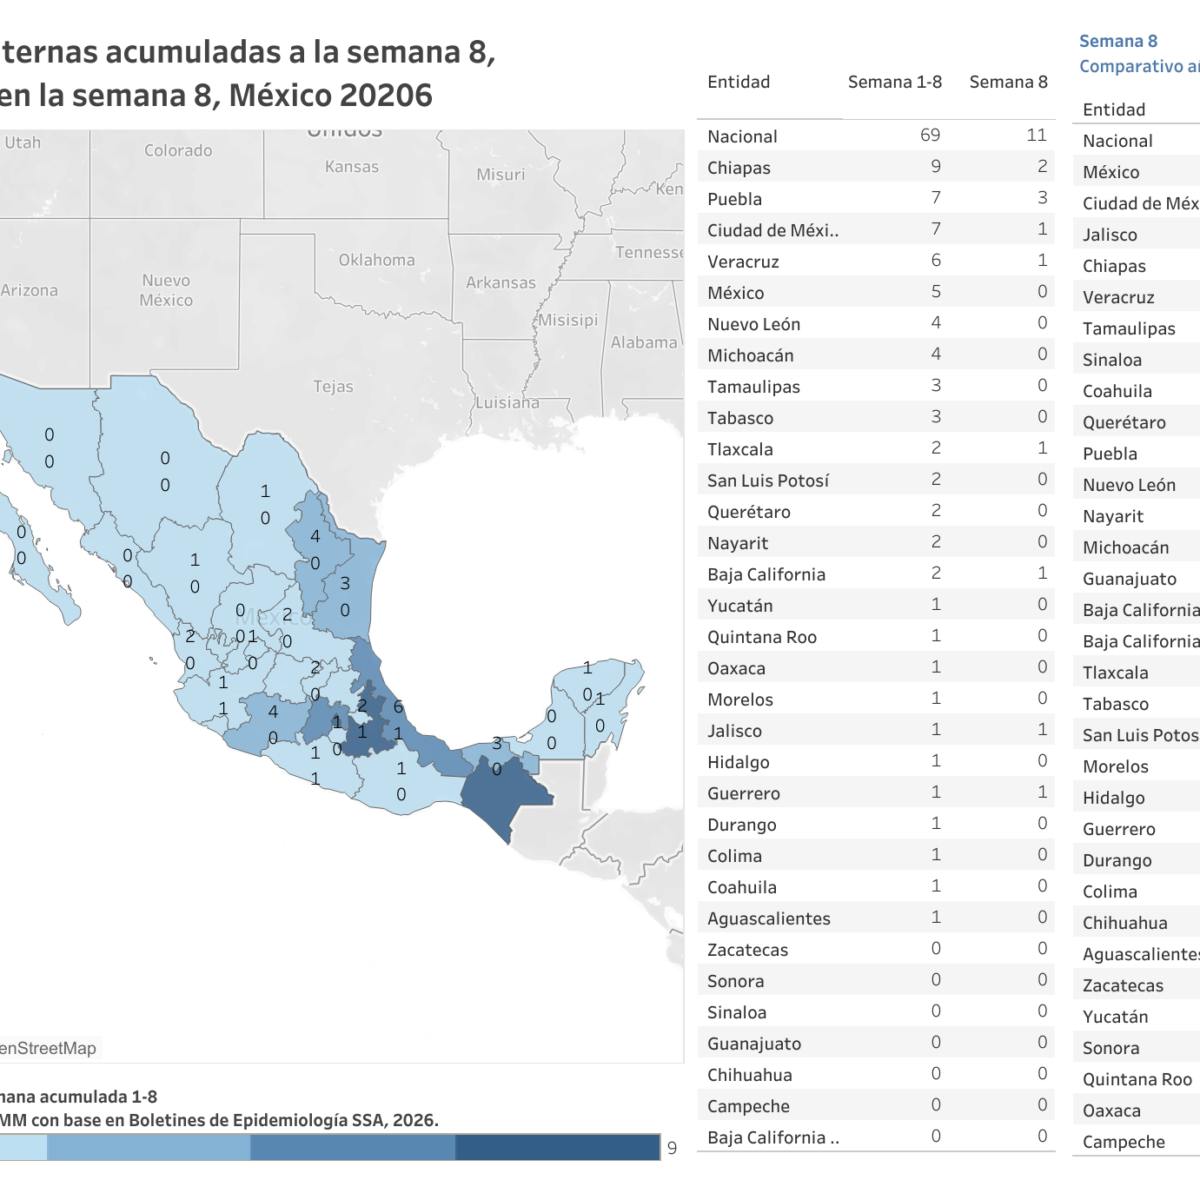Select Aguascalientes row label in left table
1200x1200 pixels.
tap(768, 918)
